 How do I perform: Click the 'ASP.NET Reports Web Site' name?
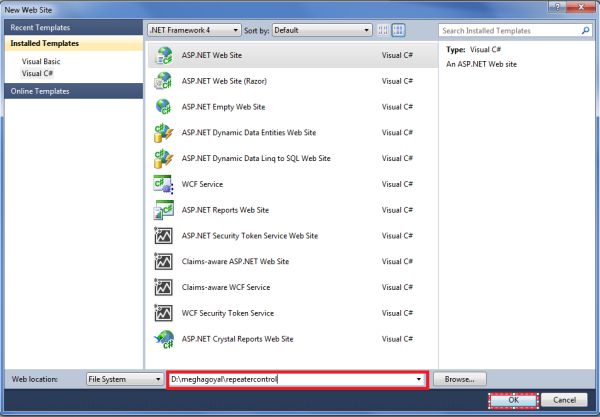(x=225, y=210)
